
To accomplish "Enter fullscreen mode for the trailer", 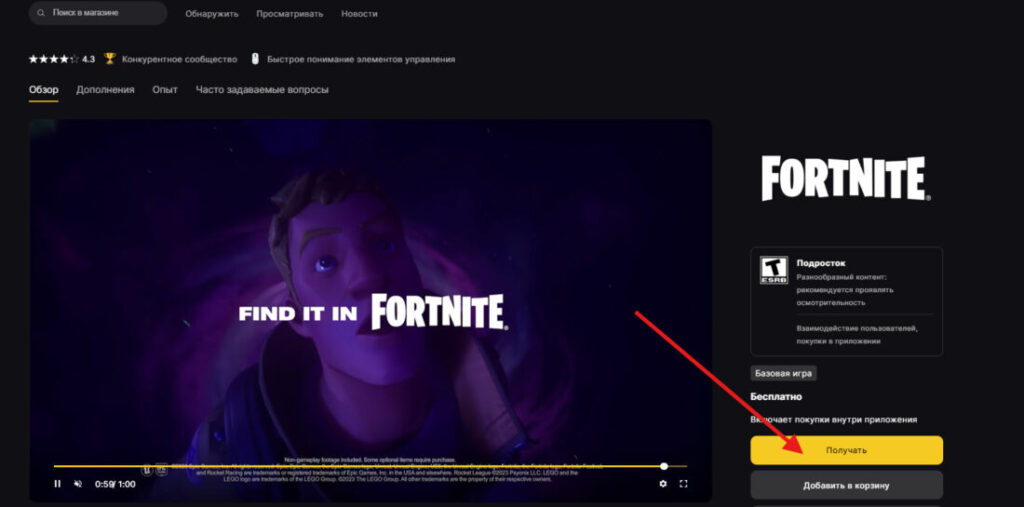I will click(x=684, y=484).
